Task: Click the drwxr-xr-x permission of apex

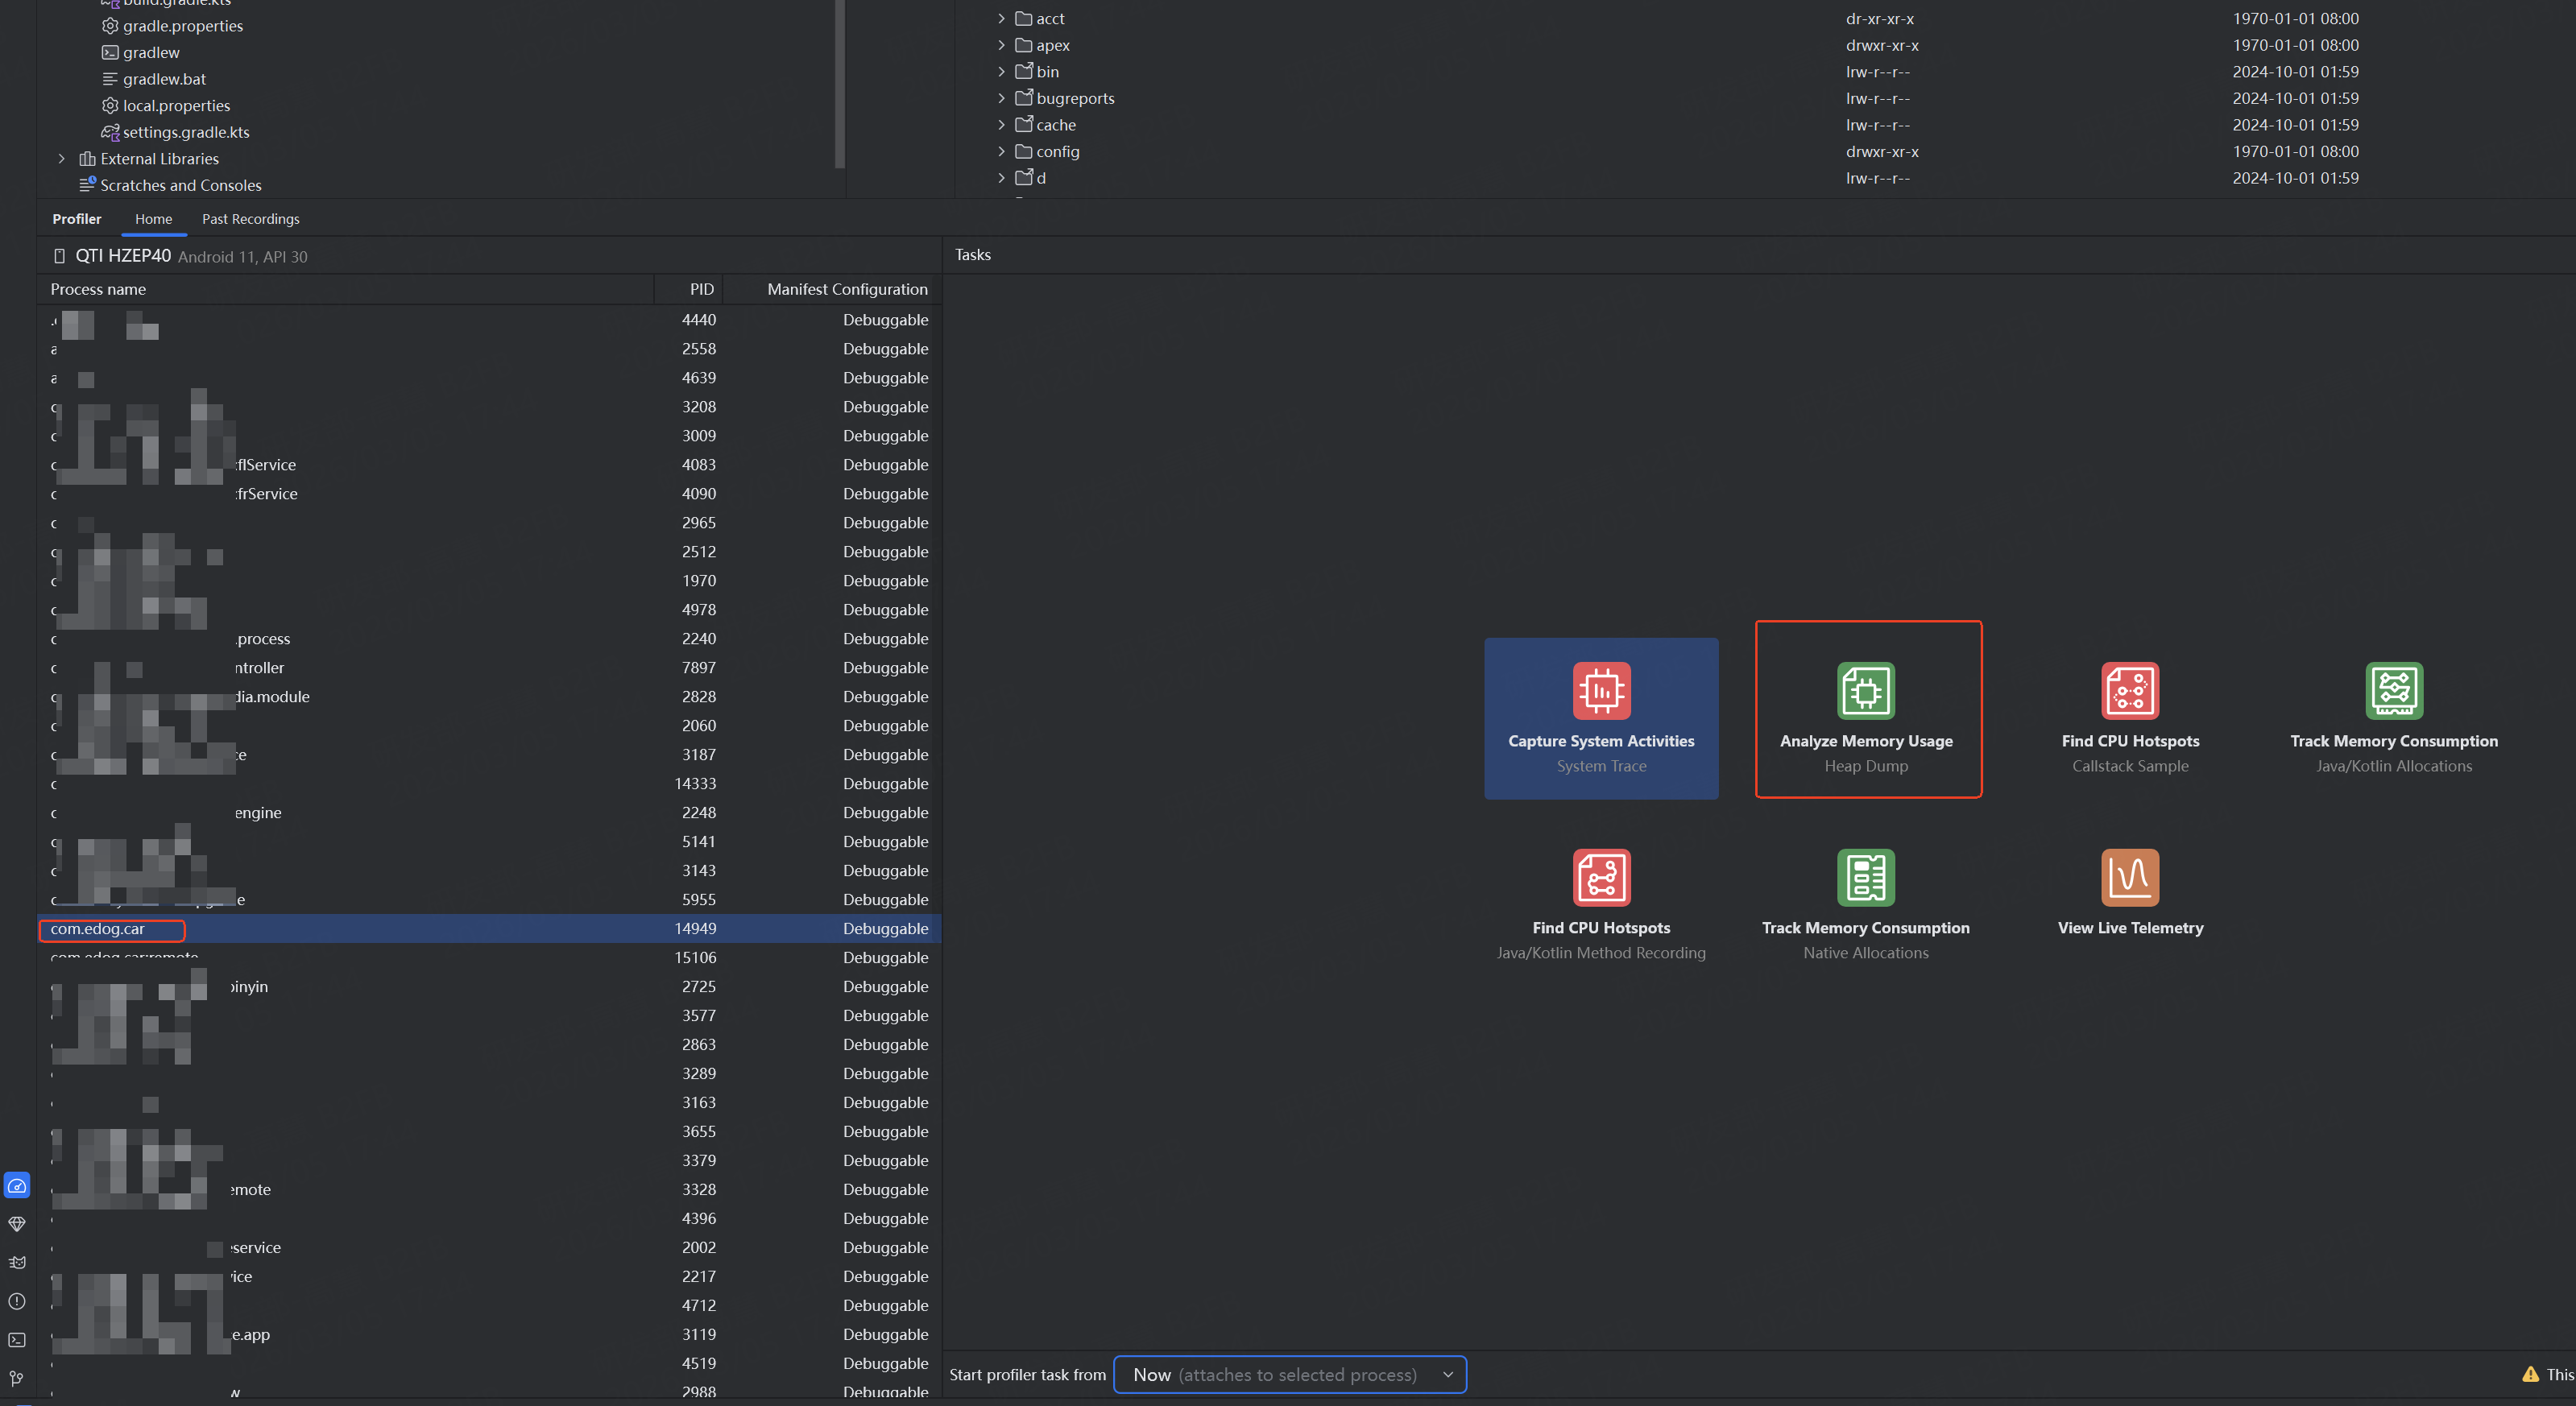Action: pos(1882,45)
